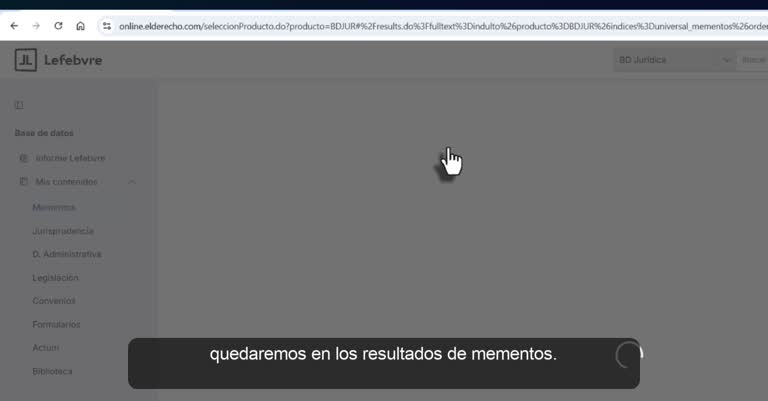This screenshot has width=768, height=401.
Task: Click the search field next to BD Jurídica
Action: (753, 60)
